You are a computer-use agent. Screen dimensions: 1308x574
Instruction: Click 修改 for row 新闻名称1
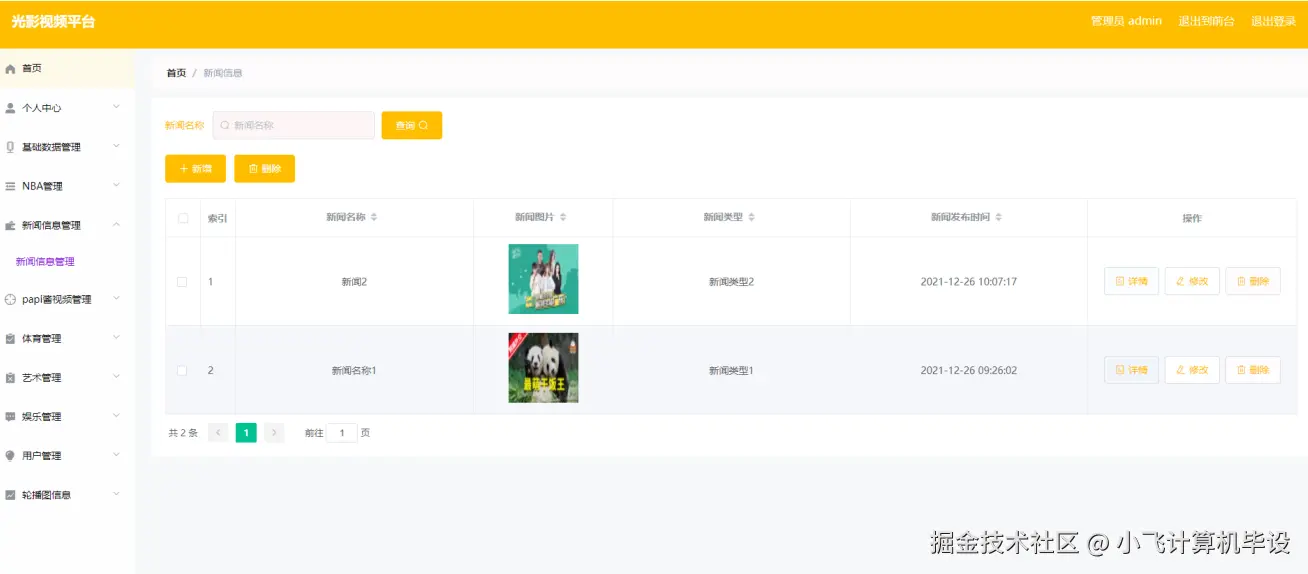pyautogui.click(x=1192, y=370)
